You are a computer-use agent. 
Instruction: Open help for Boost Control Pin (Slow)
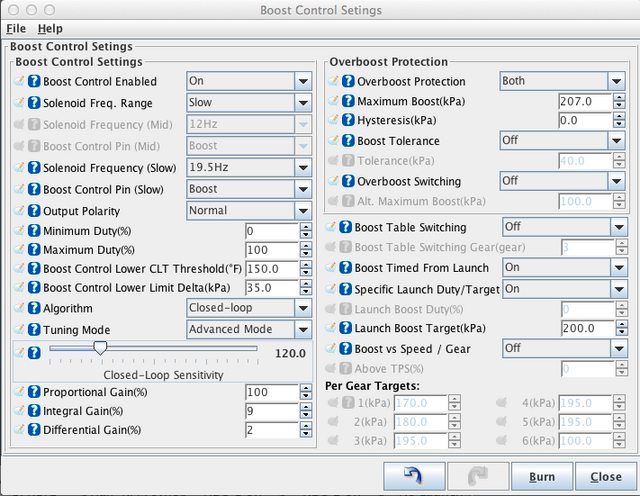pyautogui.click(x=34, y=189)
